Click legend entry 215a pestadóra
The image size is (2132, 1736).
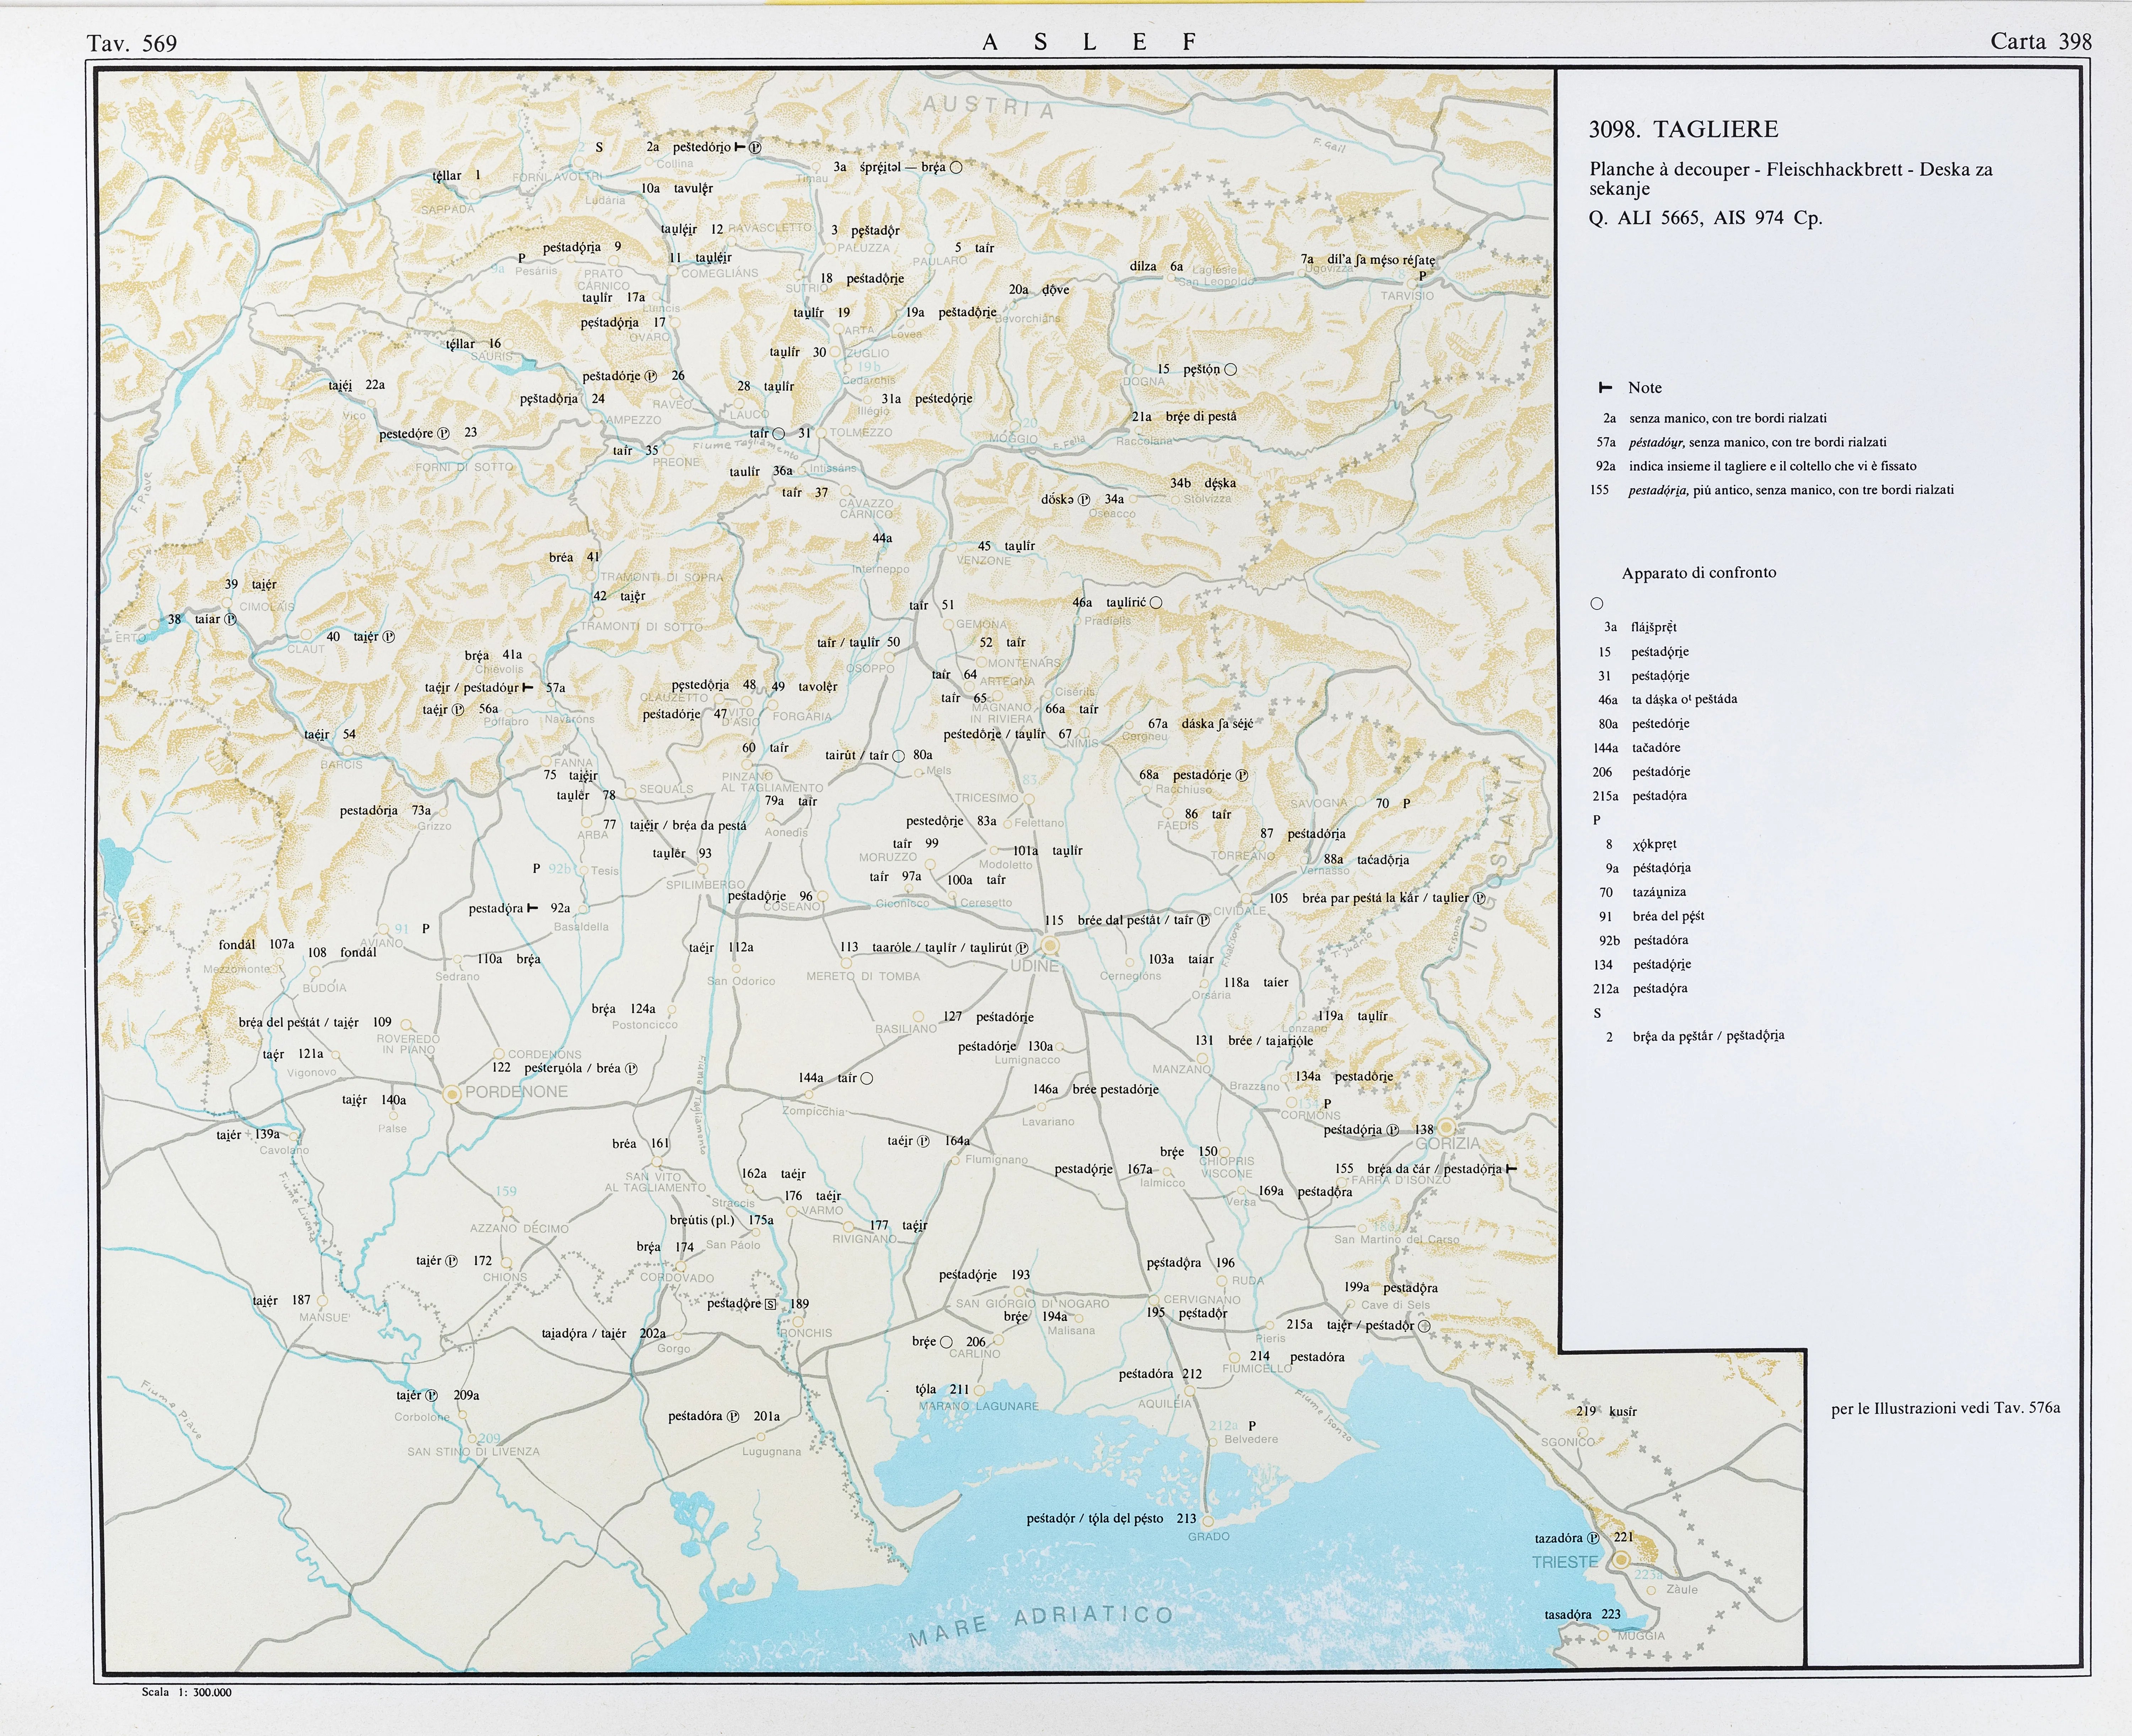click(1639, 796)
